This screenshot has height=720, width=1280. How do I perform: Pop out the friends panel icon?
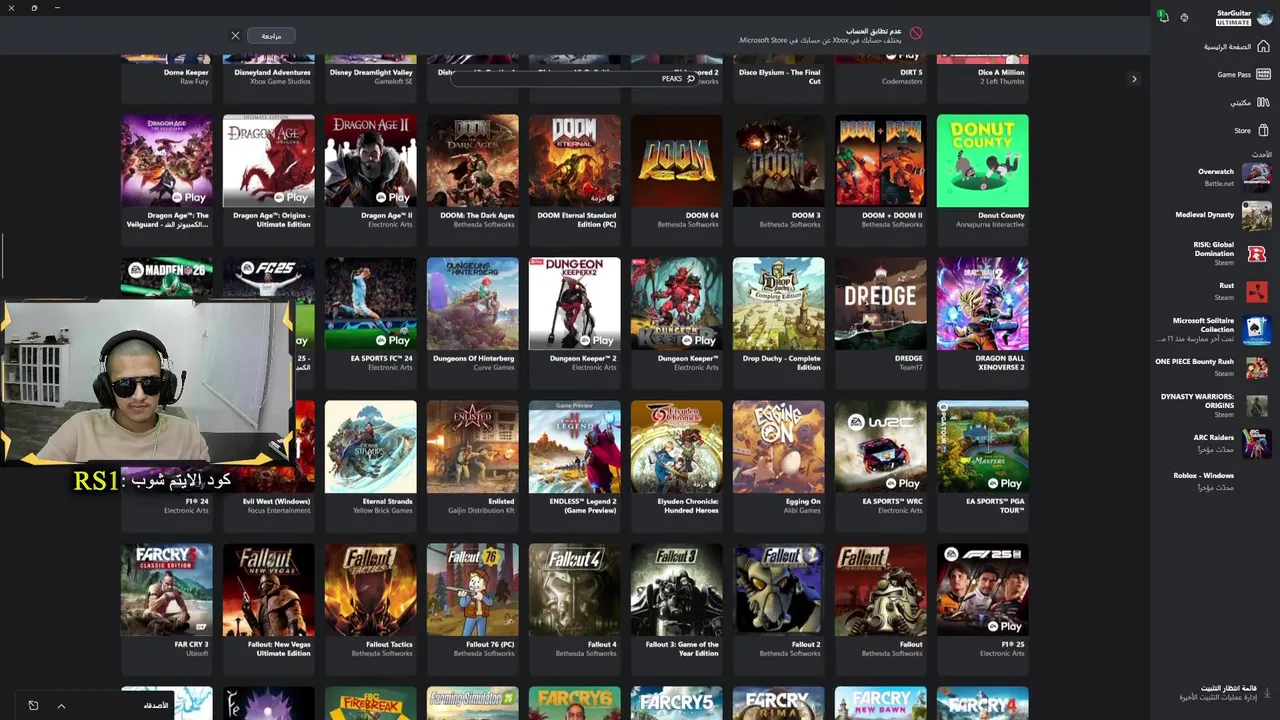pos(33,706)
